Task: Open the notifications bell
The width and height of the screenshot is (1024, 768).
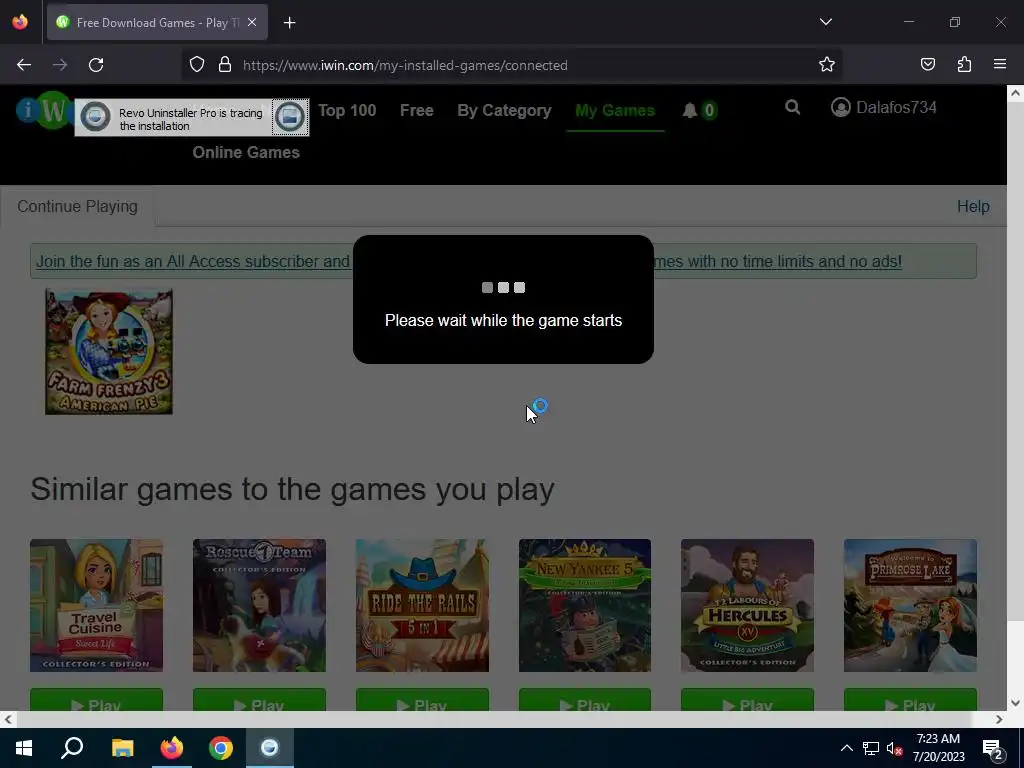Action: point(690,110)
